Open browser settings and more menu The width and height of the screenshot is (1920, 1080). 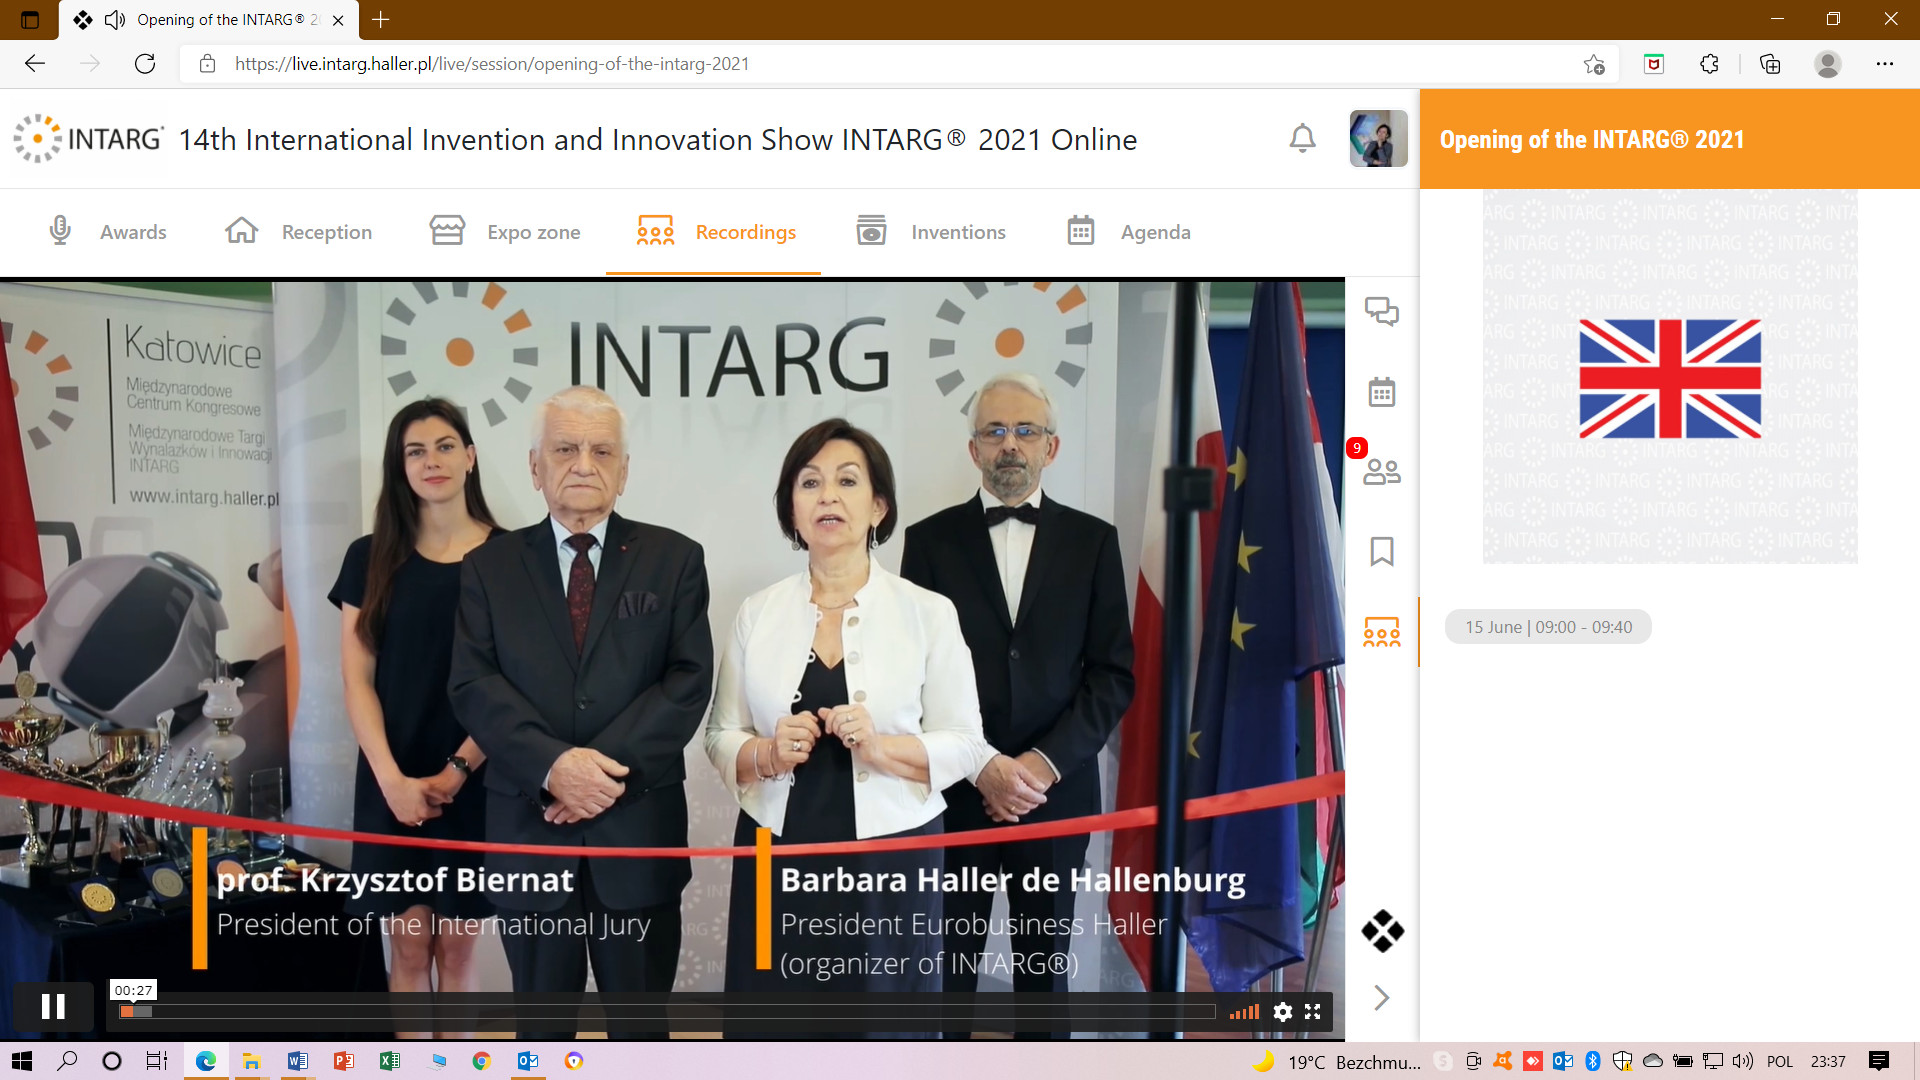click(x=1885, y=64)
